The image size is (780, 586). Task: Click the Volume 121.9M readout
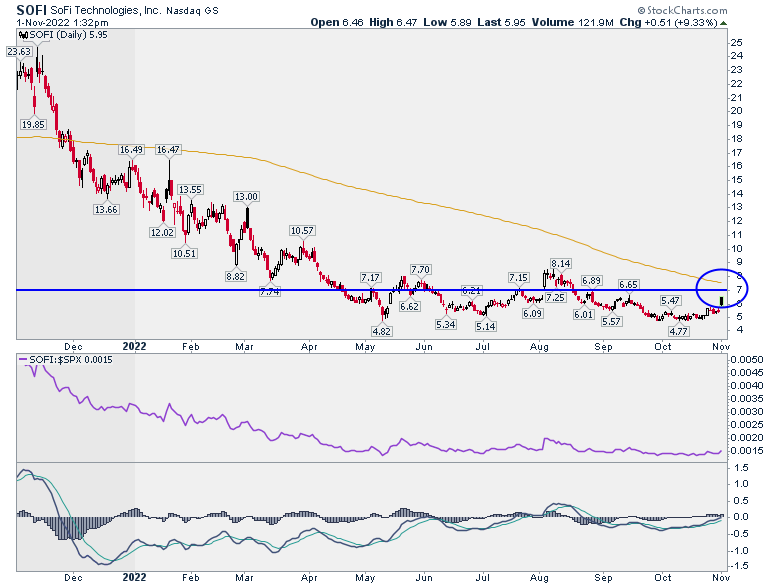pyautogui.click(x=572, y=22)
